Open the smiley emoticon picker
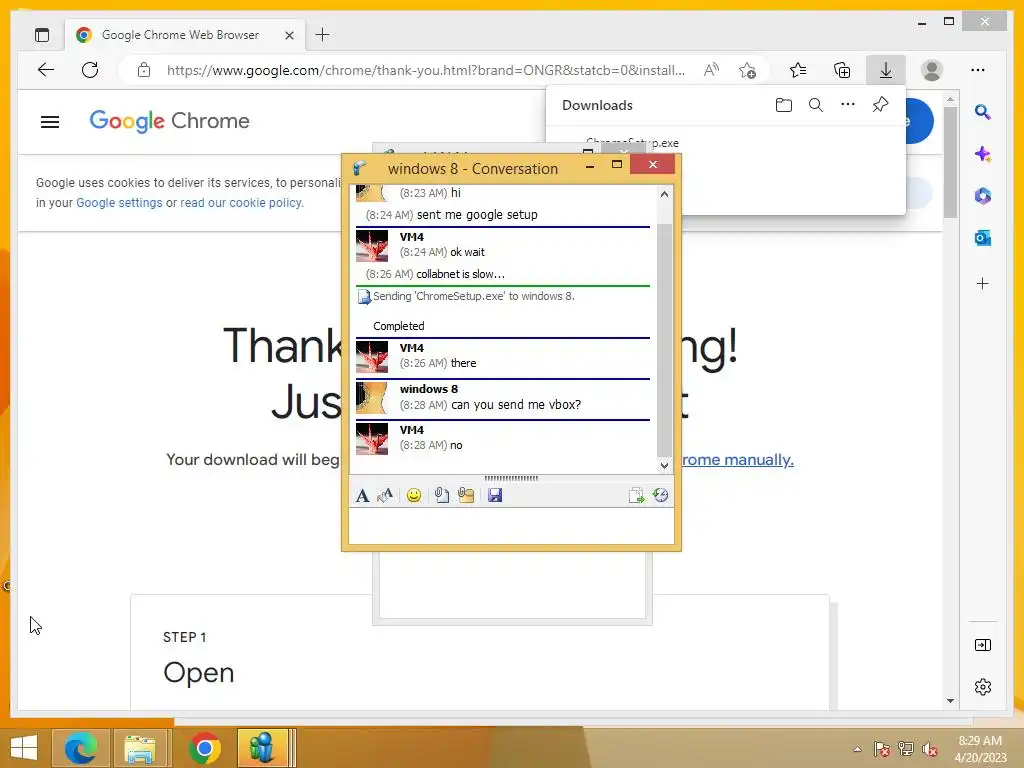 (x=413, y=496)
